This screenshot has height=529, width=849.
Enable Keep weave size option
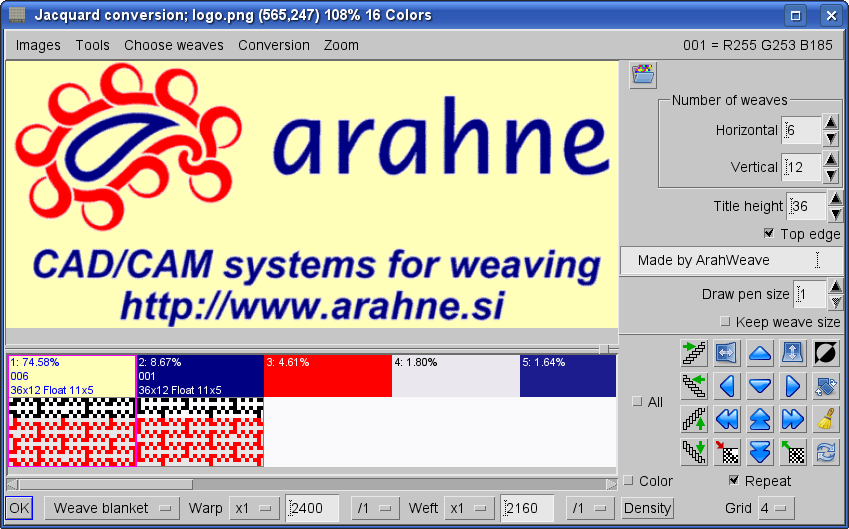pos(726,322)
